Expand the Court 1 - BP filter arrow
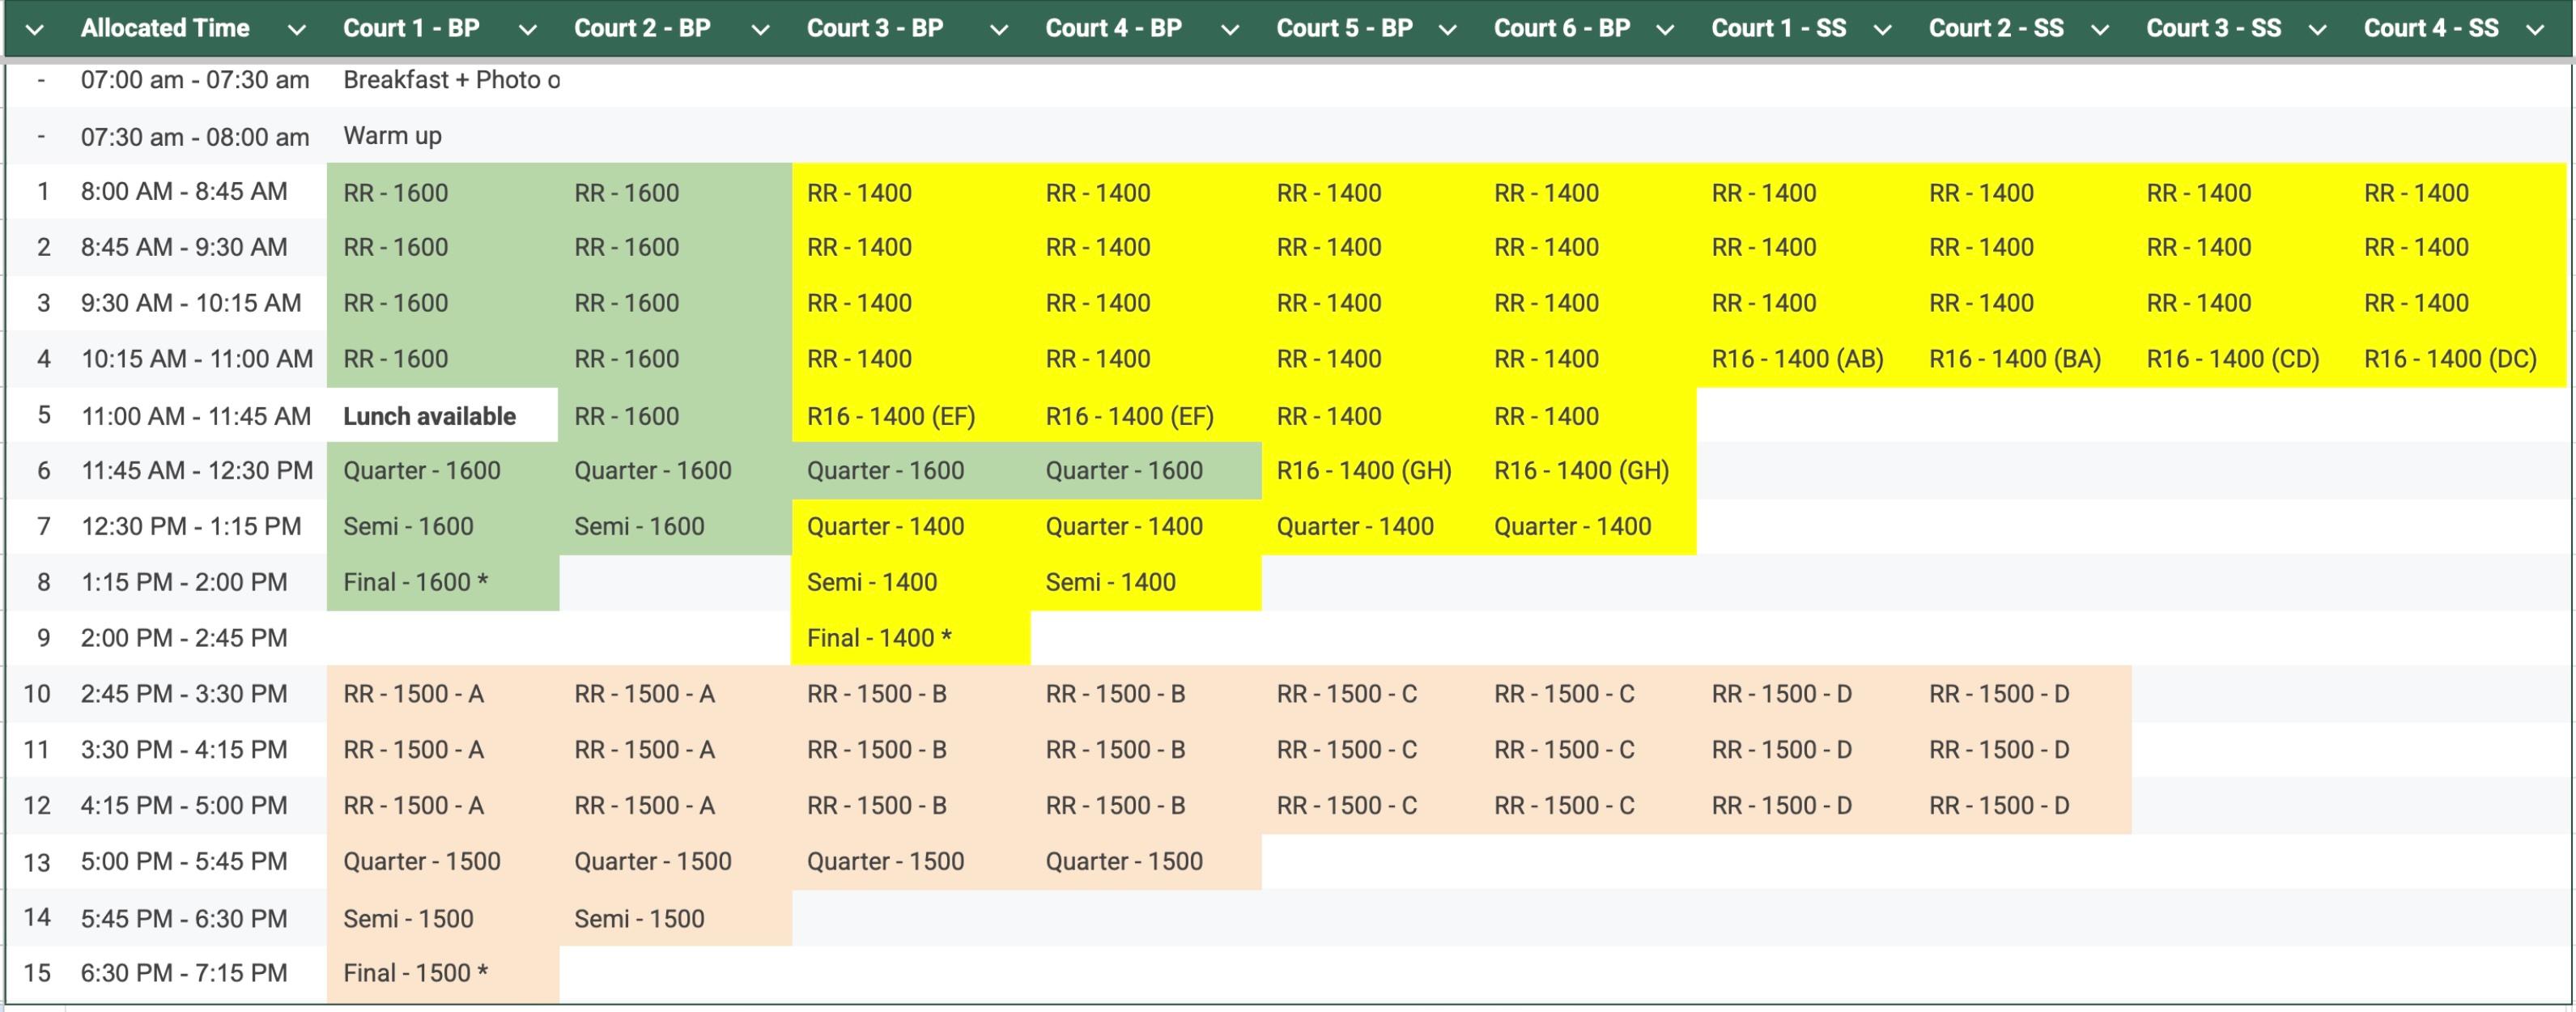This screenshot has height=1012, width=2576. (x=527, y=30)
